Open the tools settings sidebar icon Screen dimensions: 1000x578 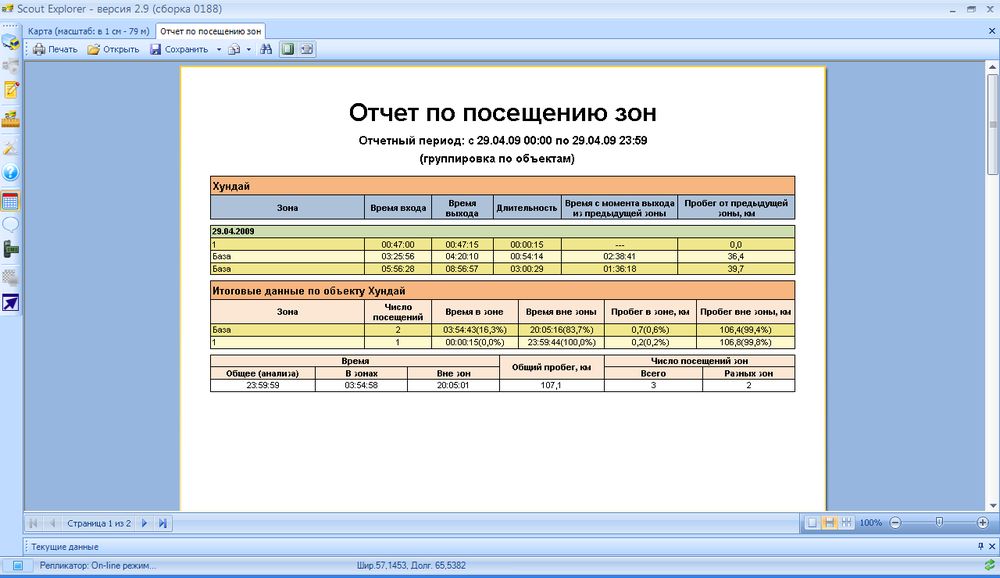[x=11, y=147]
